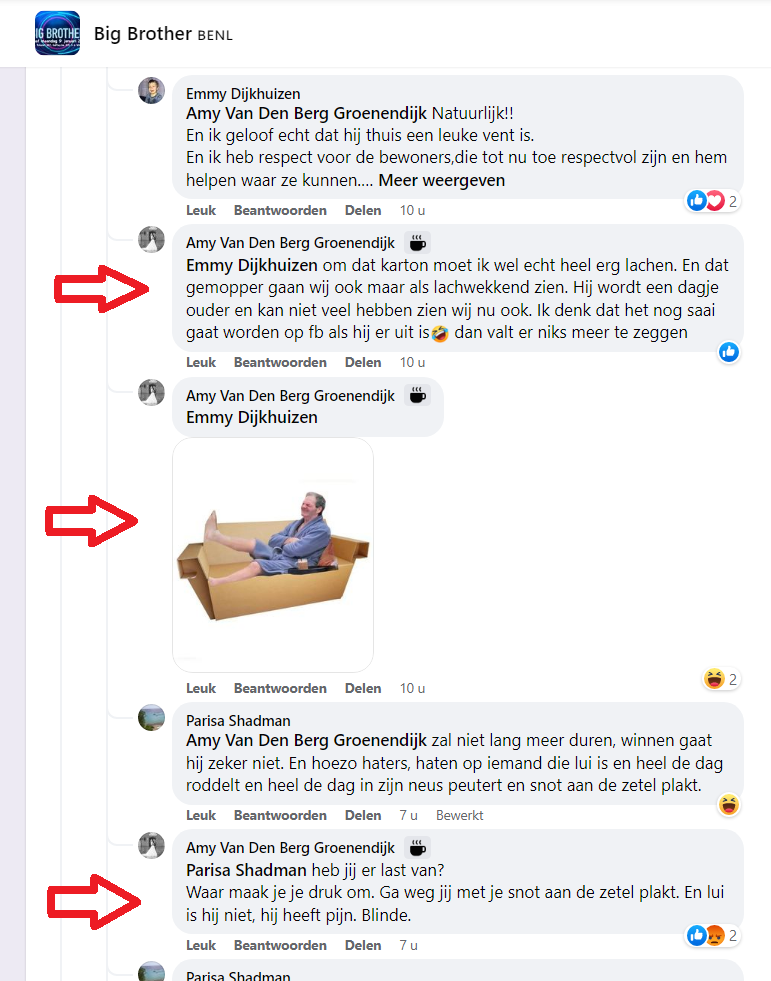The height and width of the screenshot is (981, 771).
Task: Open the Bewerkt edit history link
Action: point(459,815)
